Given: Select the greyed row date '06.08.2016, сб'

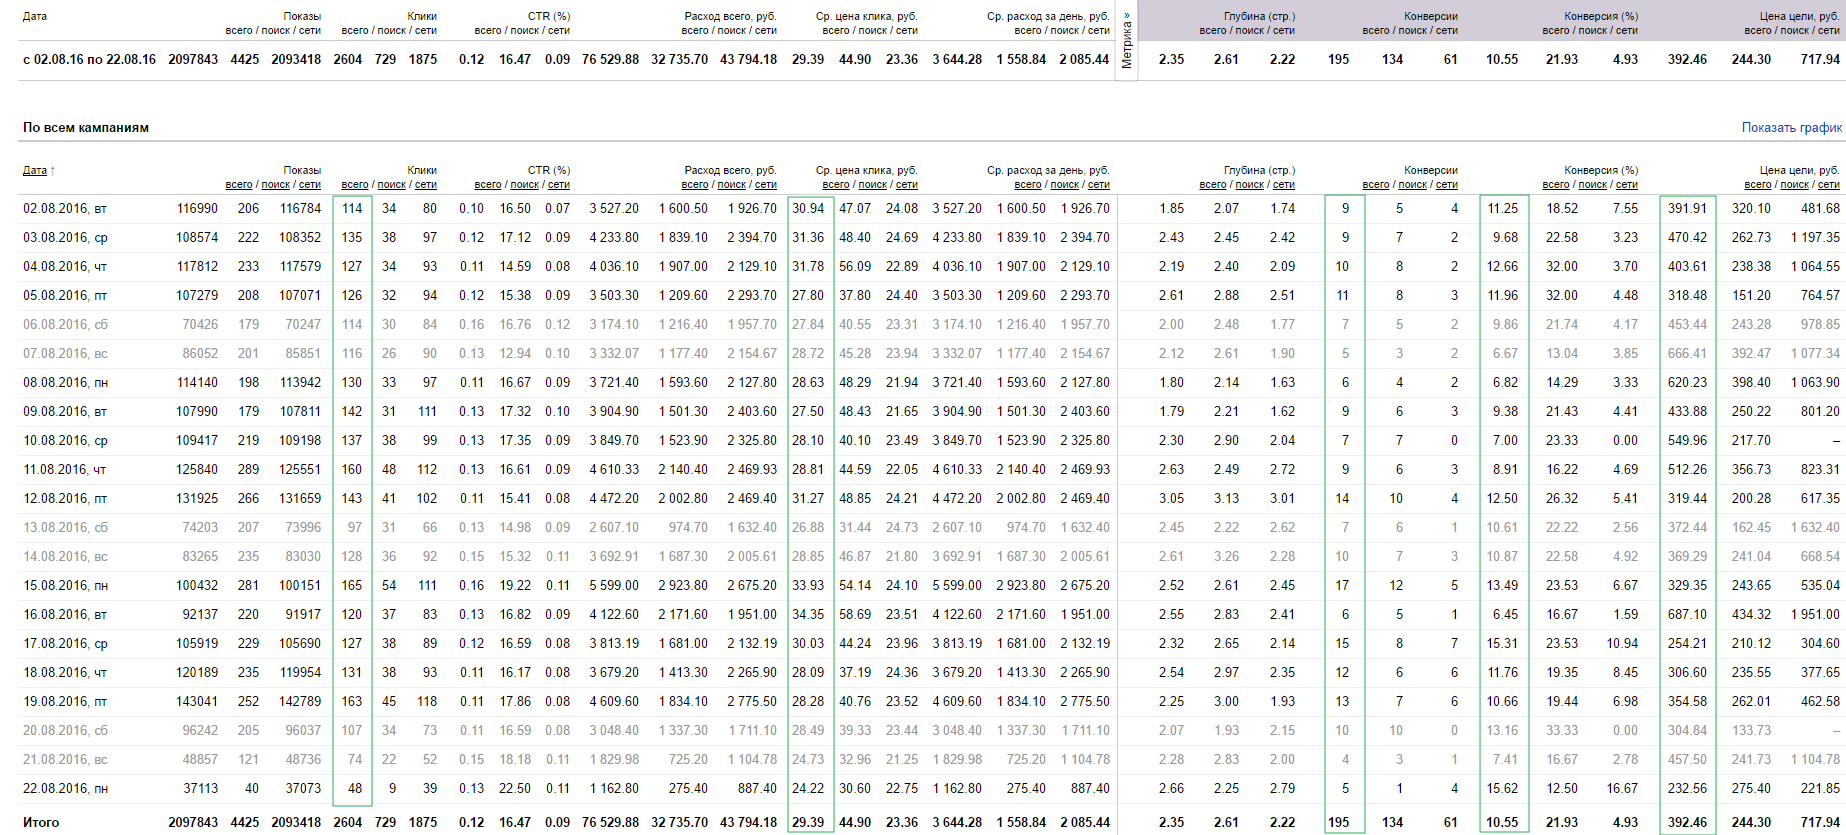Looking at the screenshot, I should click(65, 325).
